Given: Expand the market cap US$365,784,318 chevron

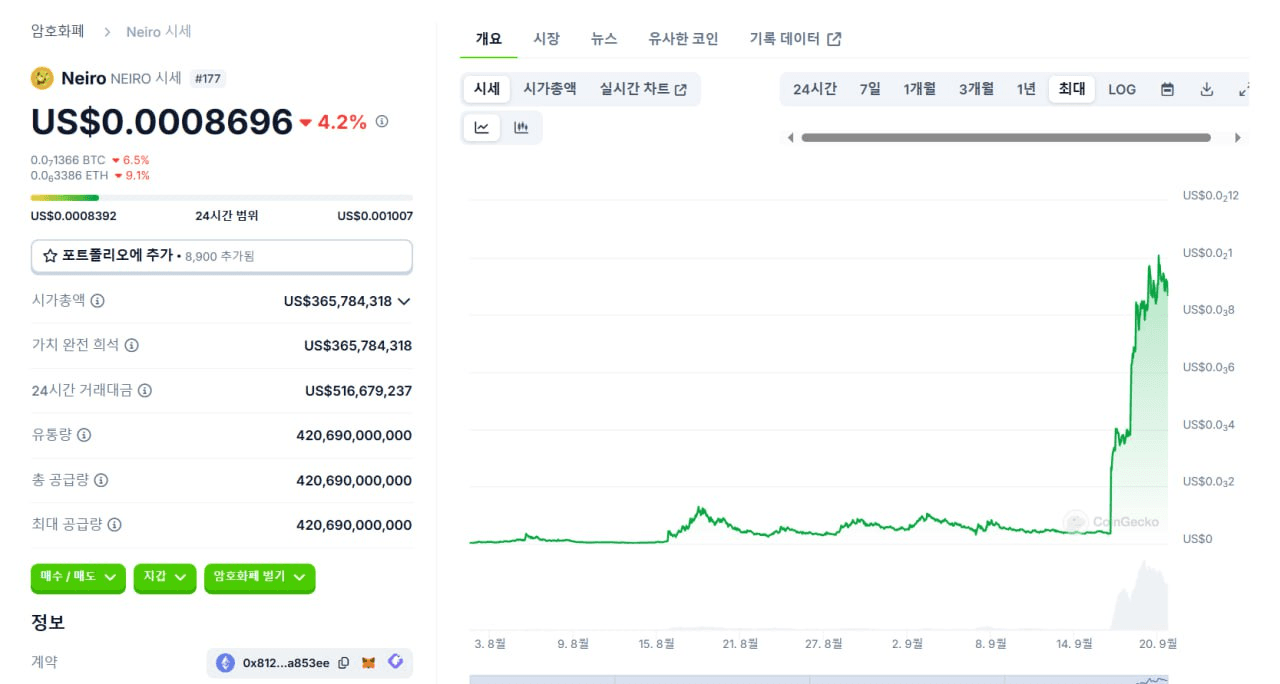Looking at the screenshot, I should coord(404,301).
